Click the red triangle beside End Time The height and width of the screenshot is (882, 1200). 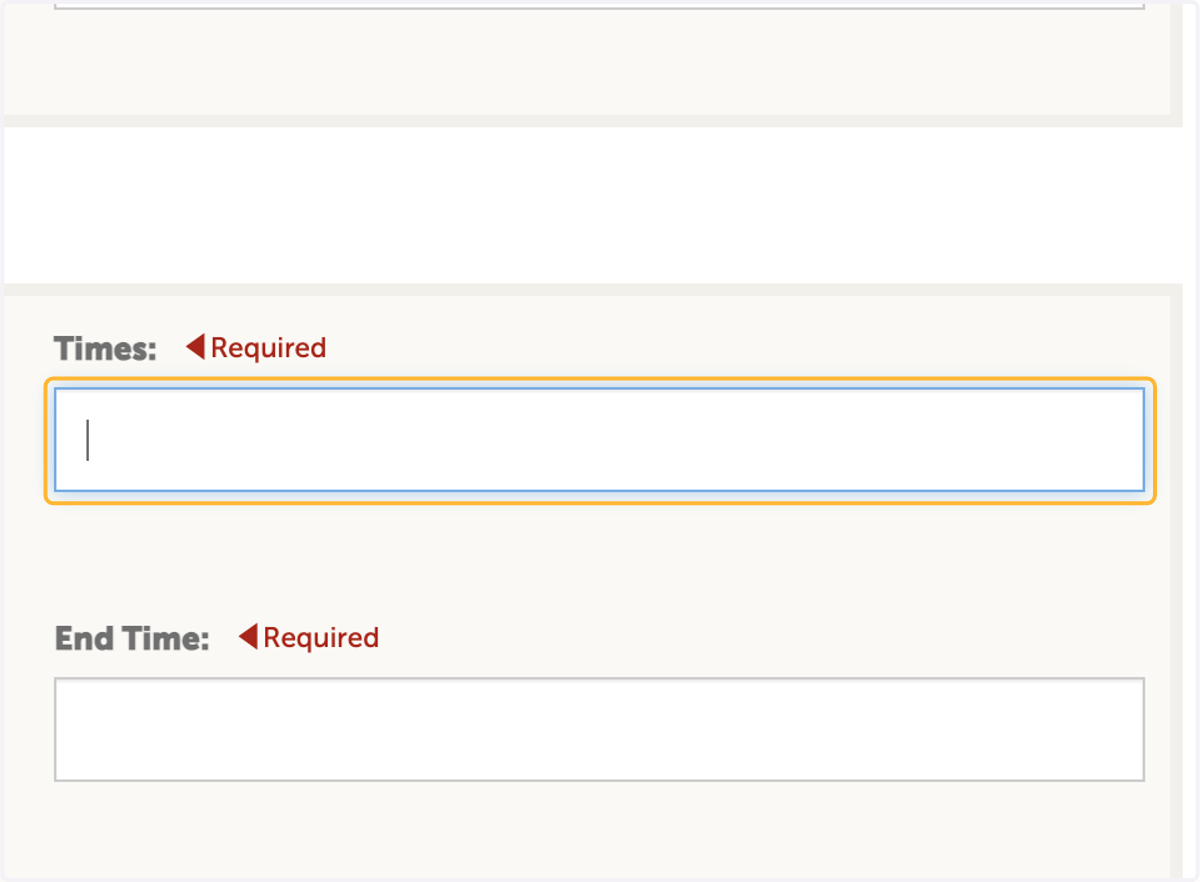coord(248,636)
